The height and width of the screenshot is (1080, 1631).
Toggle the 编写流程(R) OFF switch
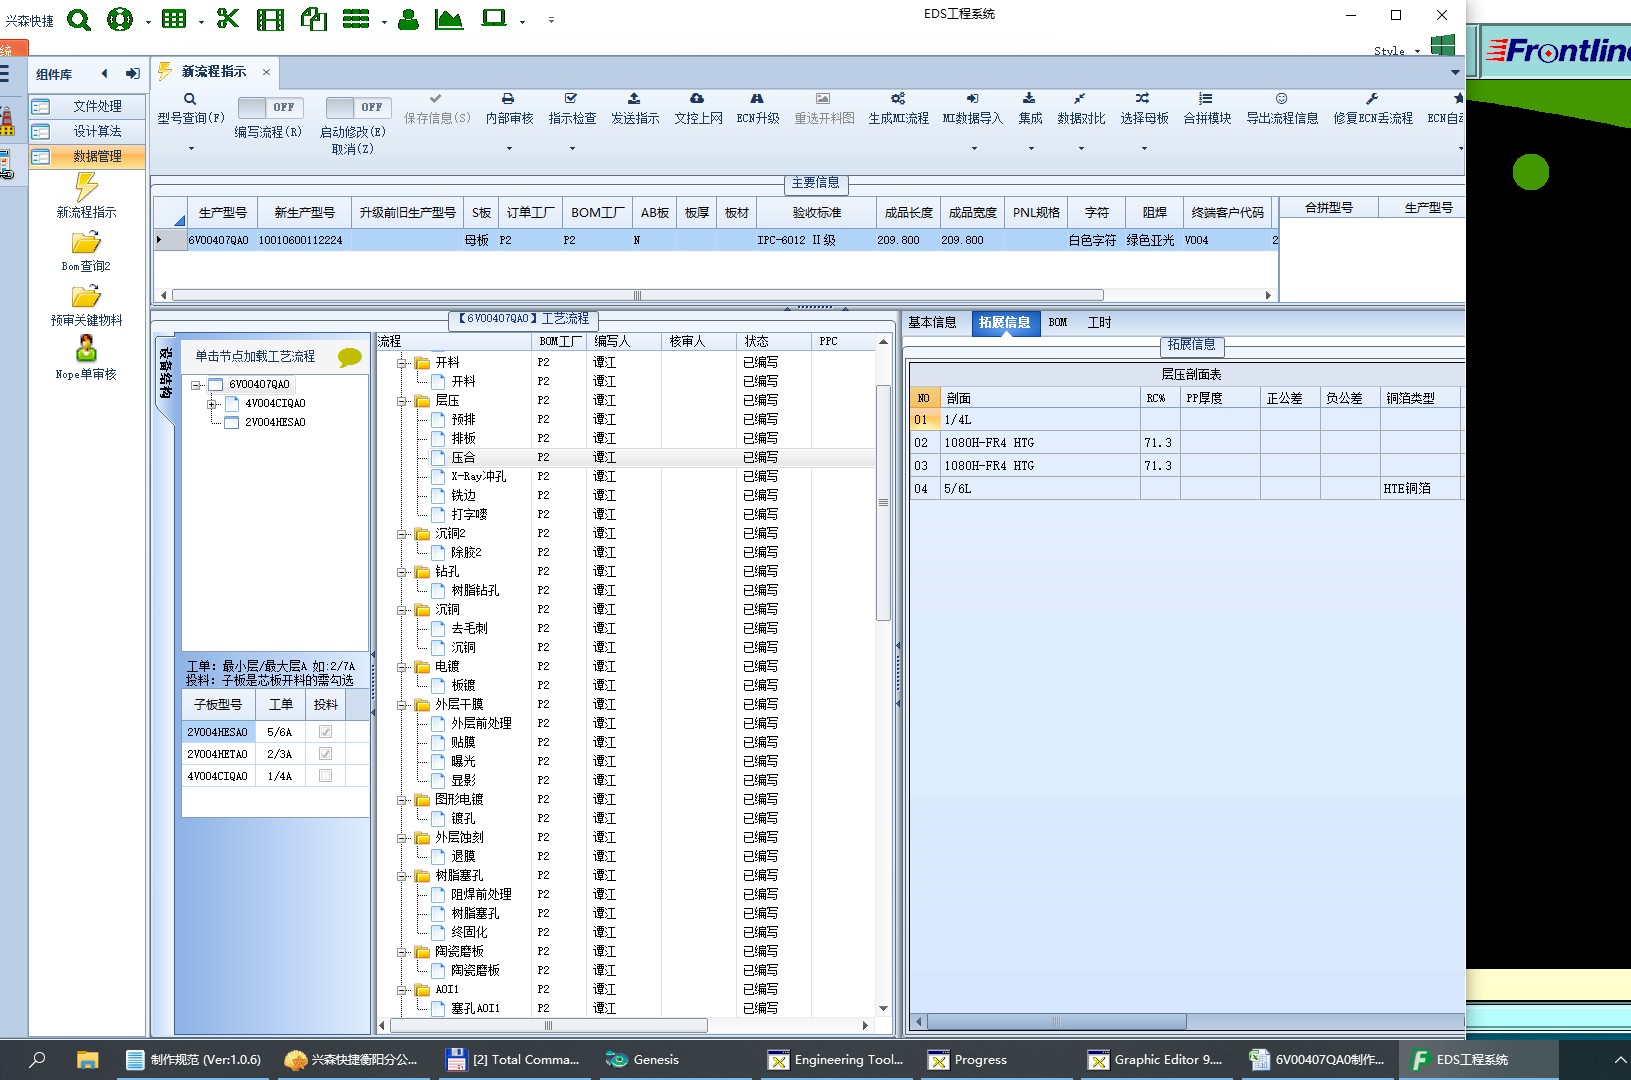(x=269, y=107)
